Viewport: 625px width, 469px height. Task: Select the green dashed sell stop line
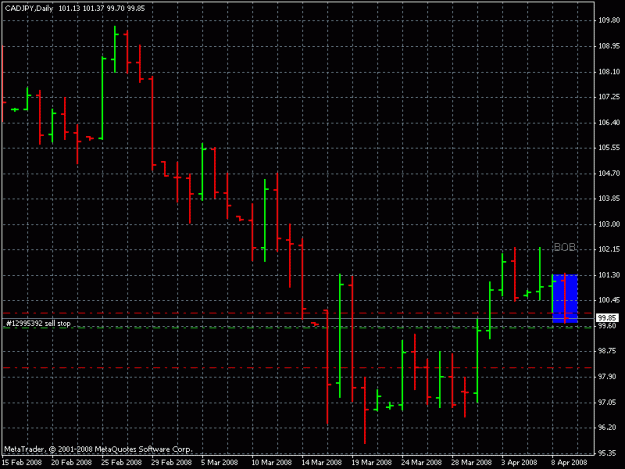point(298,328)
